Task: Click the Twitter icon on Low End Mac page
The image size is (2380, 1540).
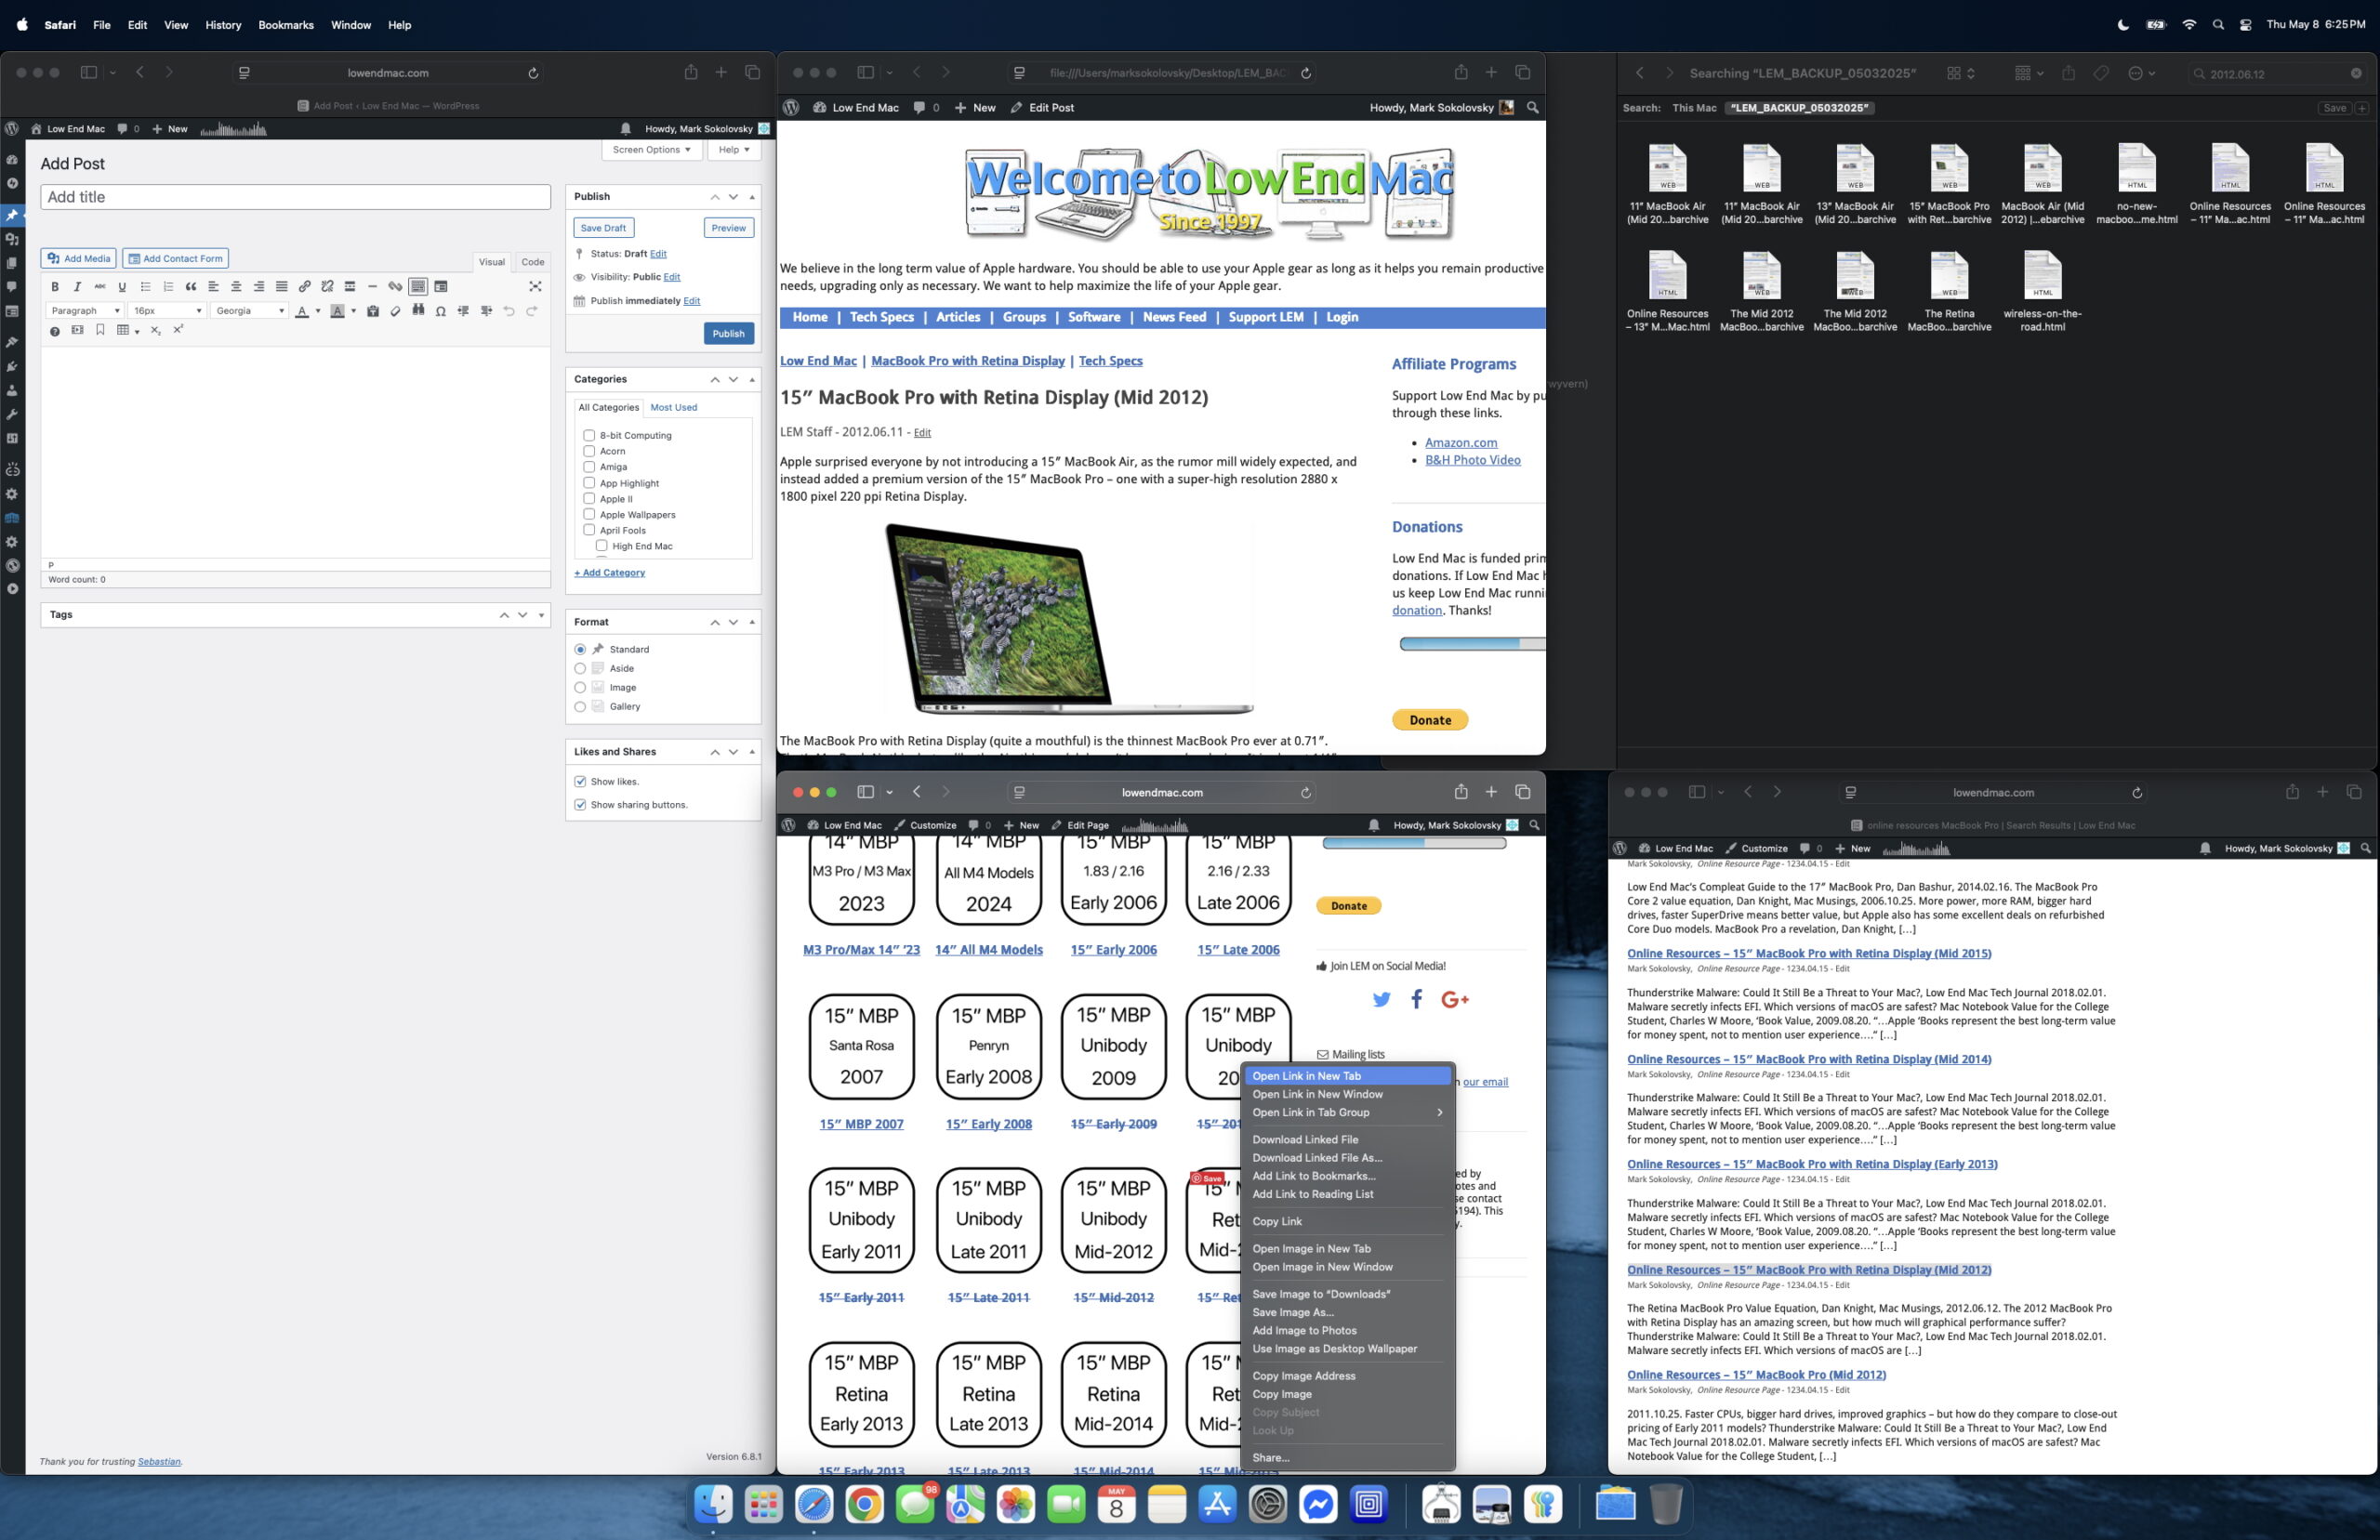Action: (x=1381, y=999)
